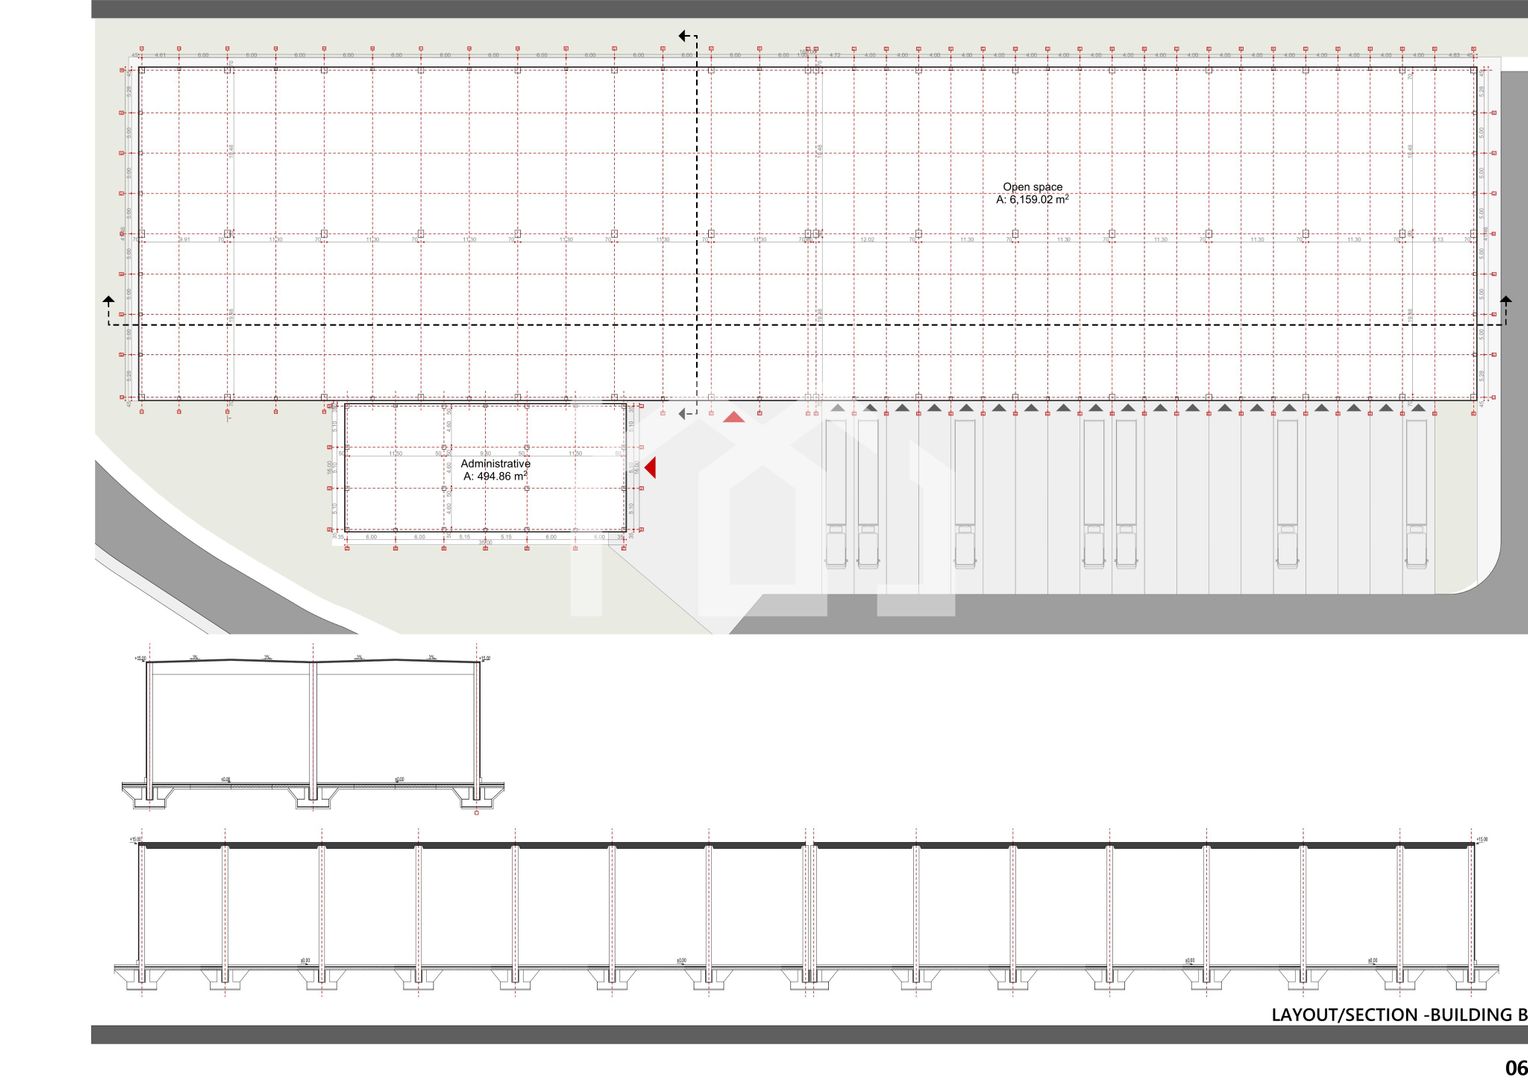Click the "Administrative" room label
The height and width of the screenshot is (1080, 1528).
[x=495, y=464]
